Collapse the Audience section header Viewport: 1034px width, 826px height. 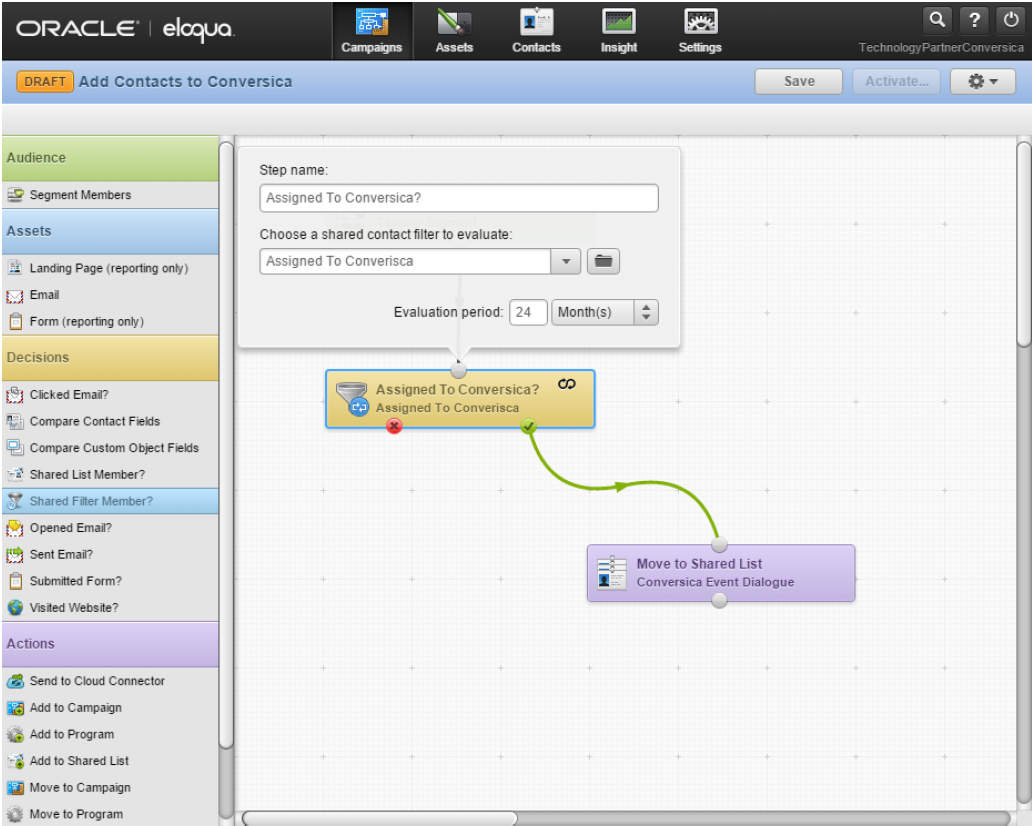click(x=110, y=158)
